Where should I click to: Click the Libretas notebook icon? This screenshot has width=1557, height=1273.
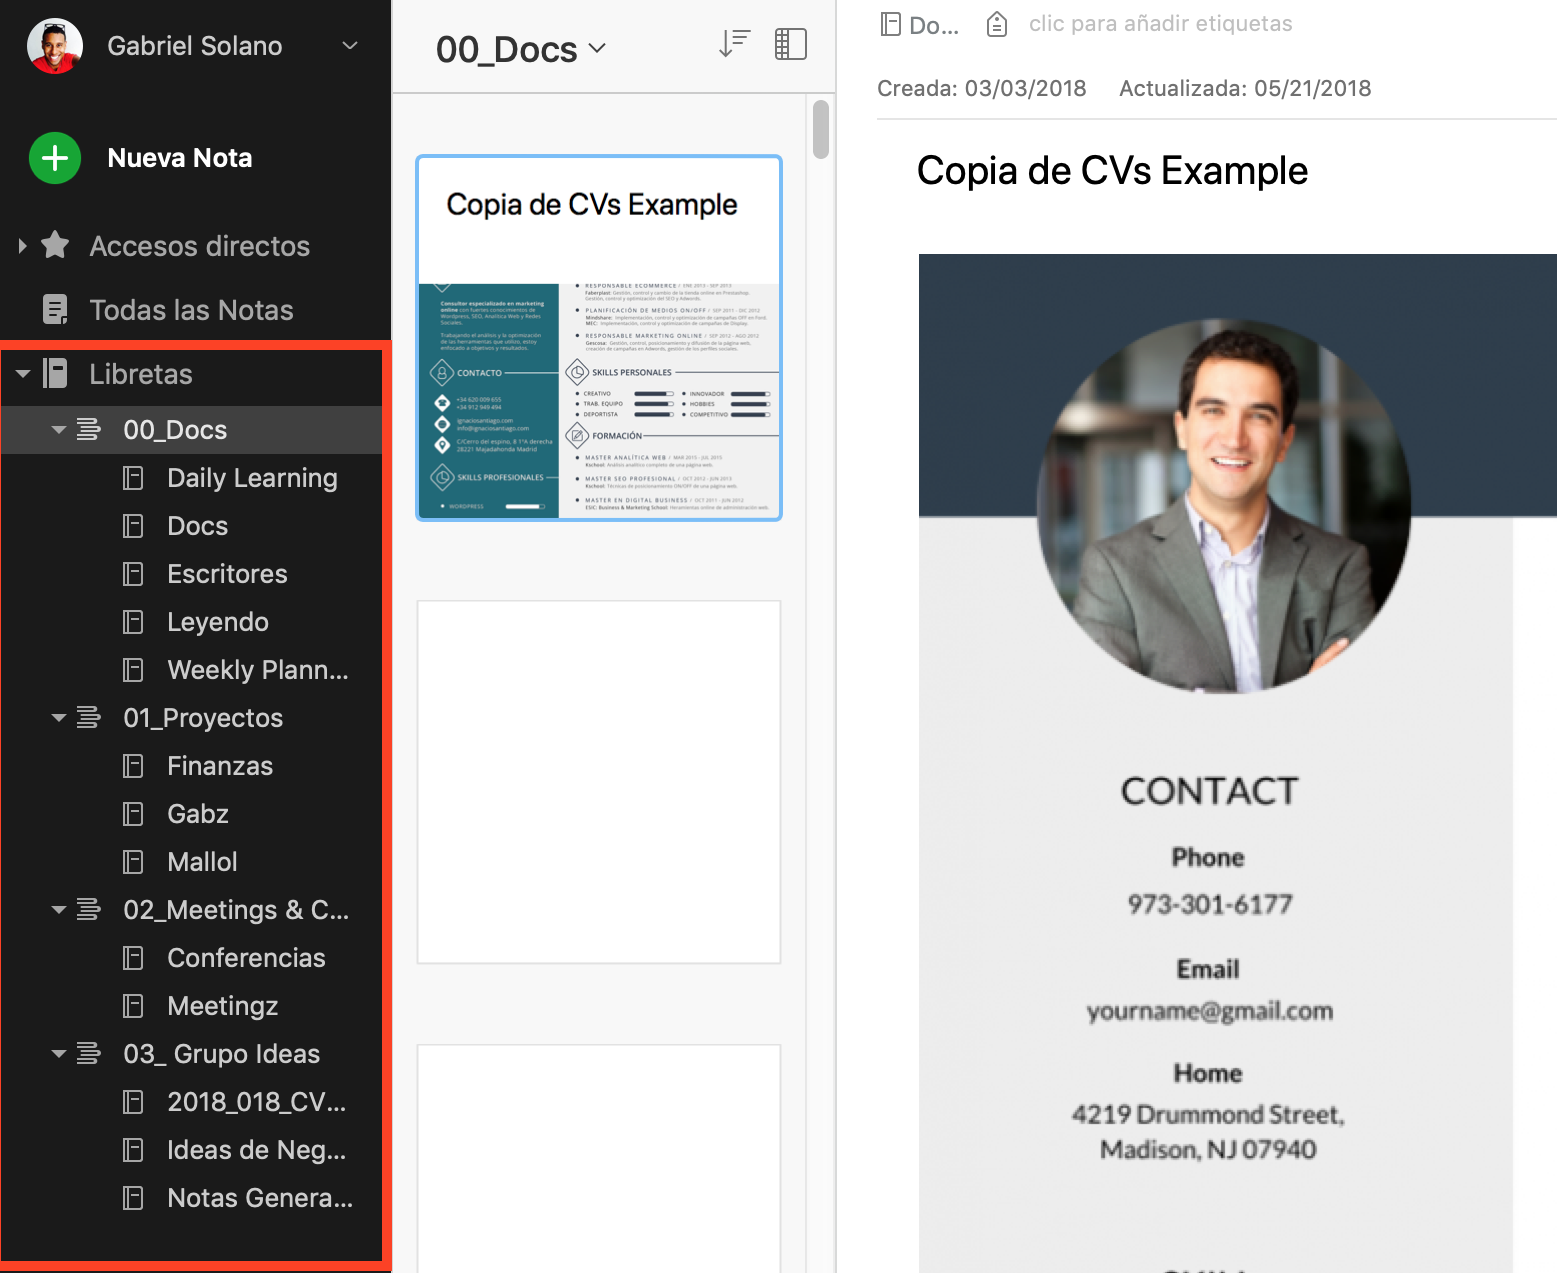coord(56,374)
